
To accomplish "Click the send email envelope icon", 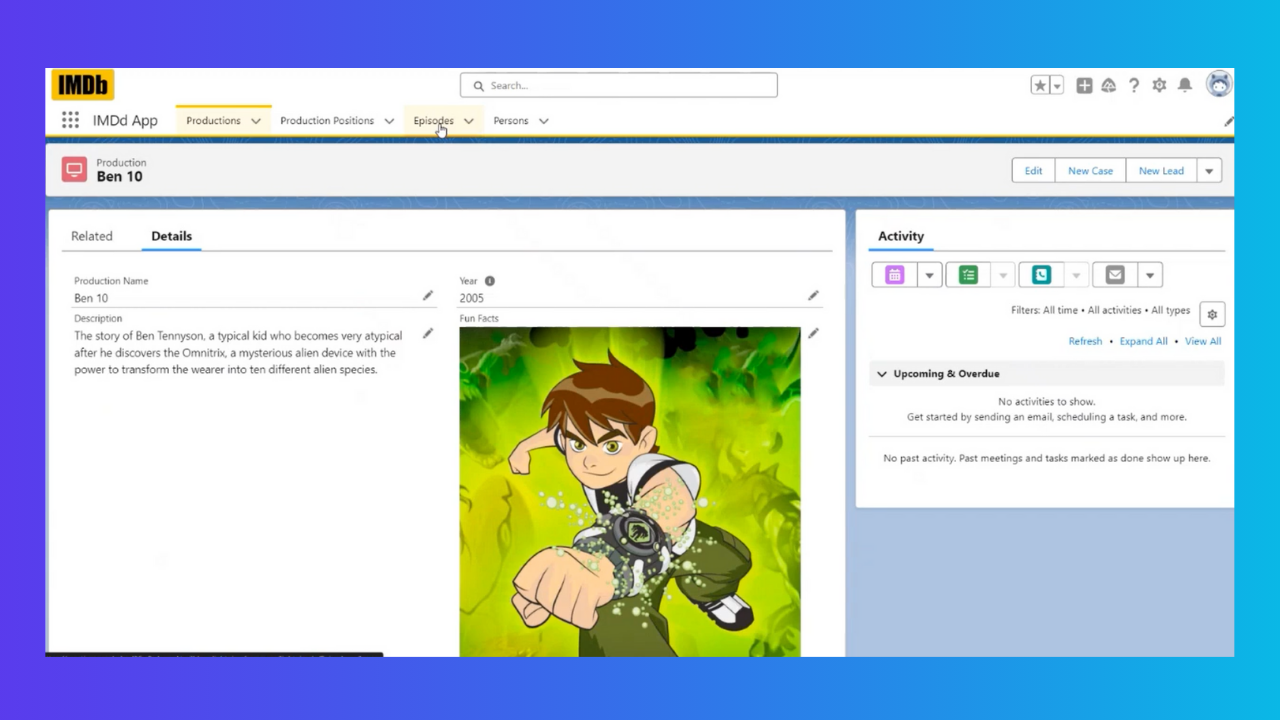I will point(1115,275).
